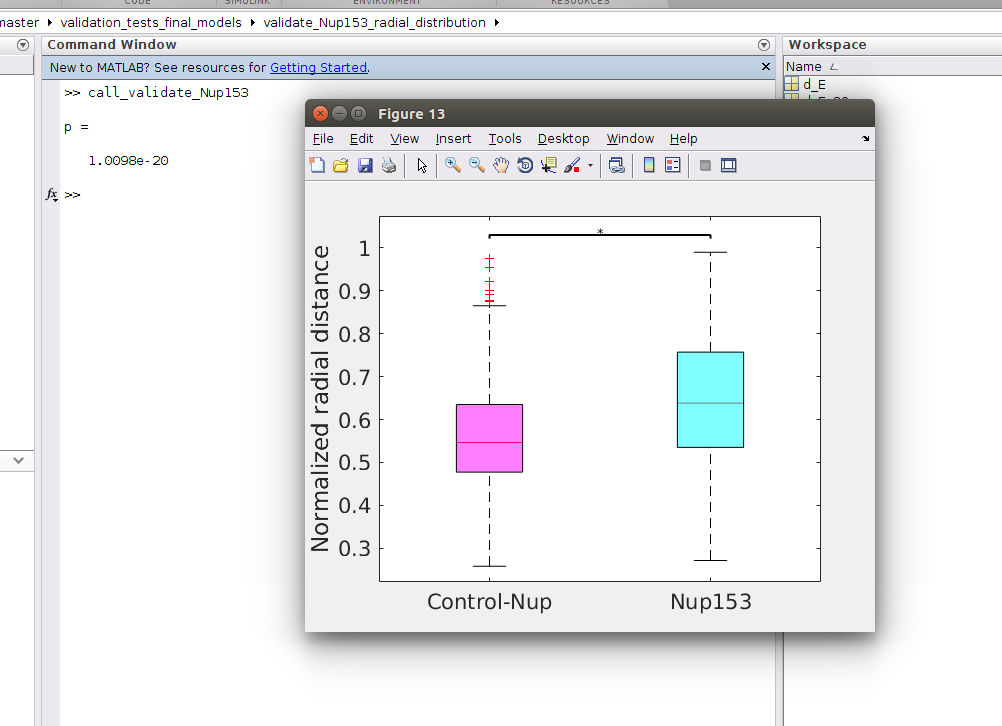Open the Brush color dropdown arrow
1002x726 pixels.
[x=590, y=166]
